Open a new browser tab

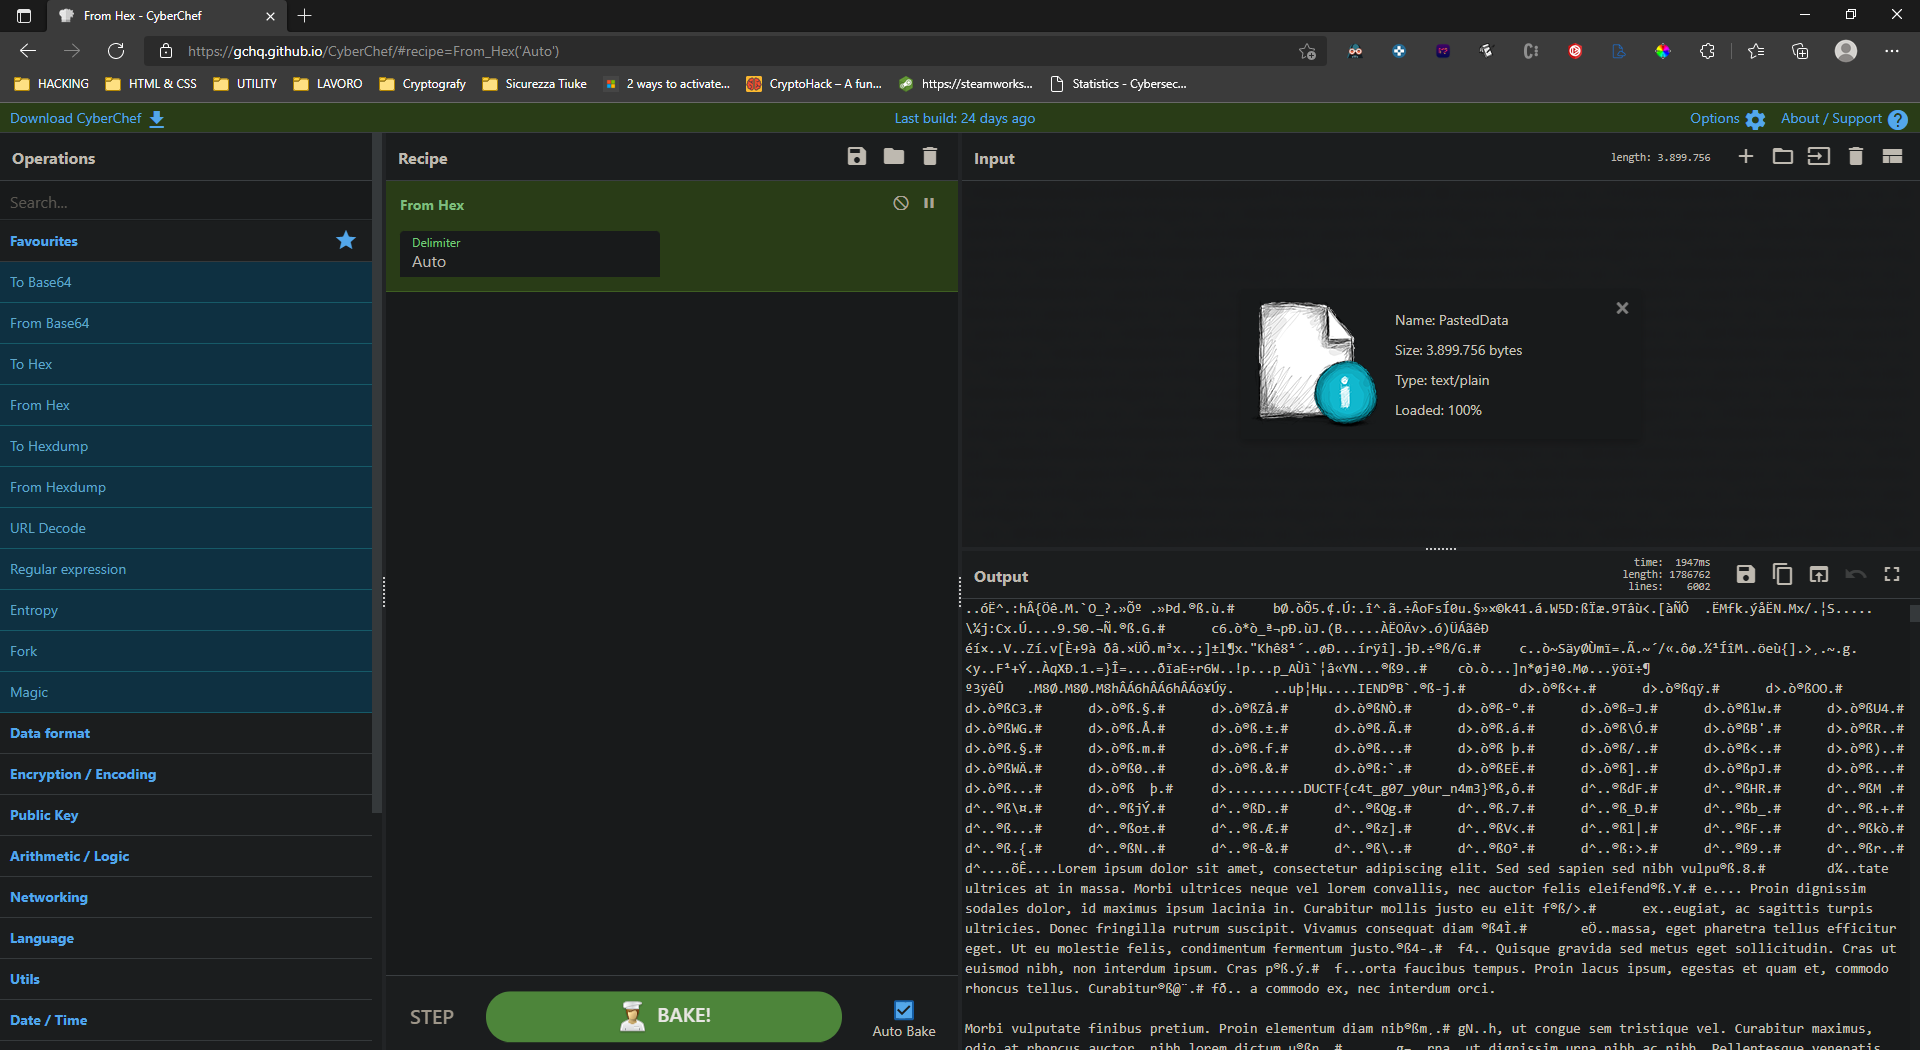(x=305, y=16)
